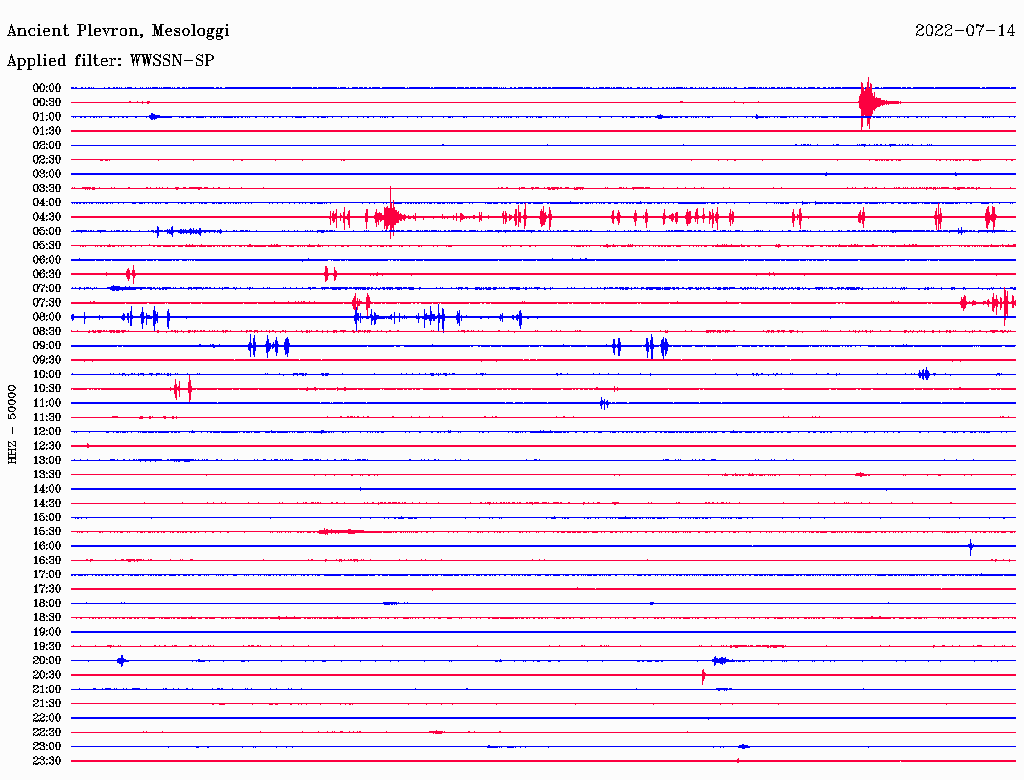Screen dimensions: 1024x780
Task: Click the 10:30 time label
Action: tap(47, 389)
